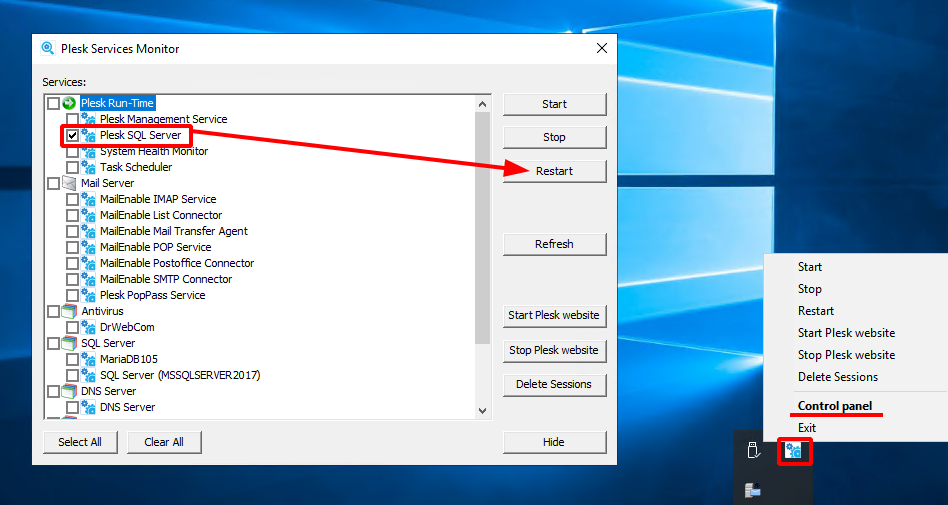
Task: Click the MariaDB105 service icon
Action: 88,359
